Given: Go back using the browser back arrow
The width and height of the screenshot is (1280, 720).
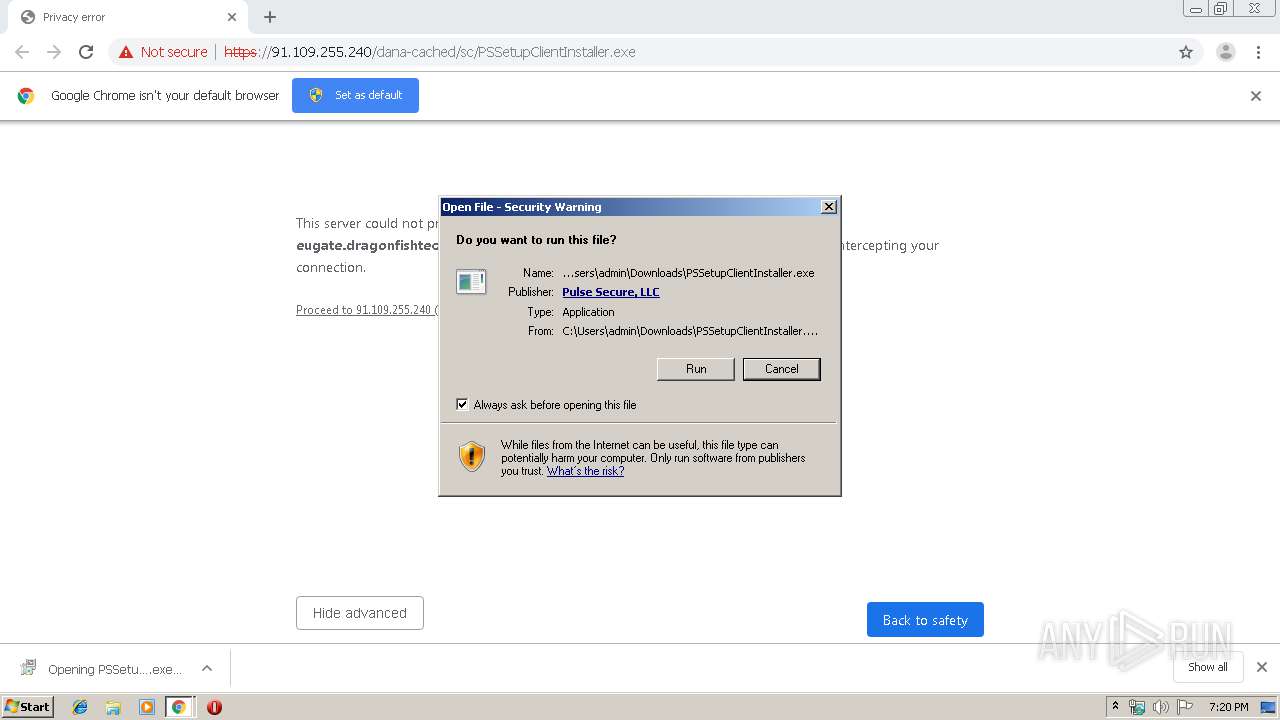Looking at the screenshot, I should point(22,52).
